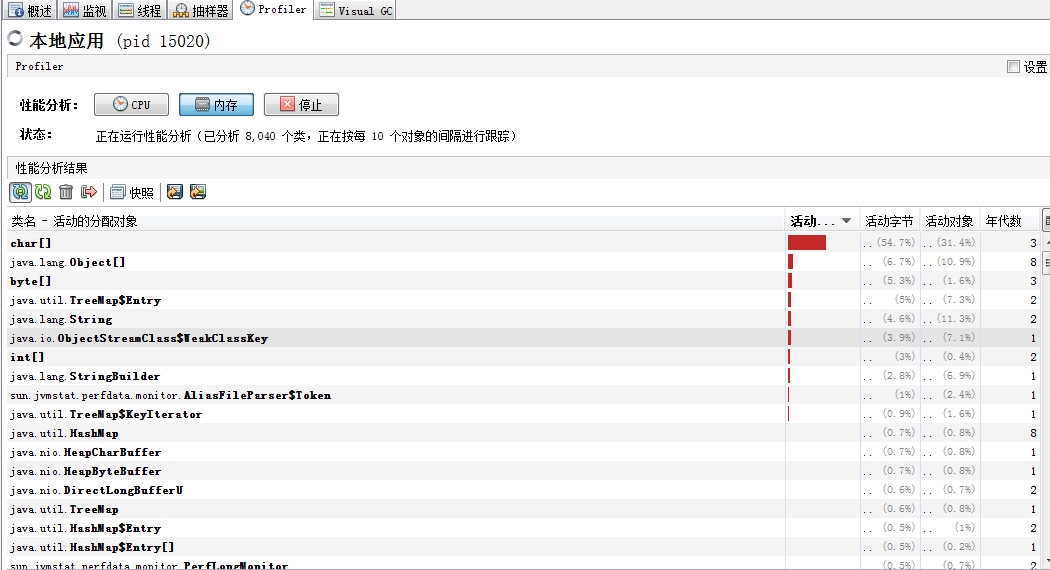The height and width of the screenshot is (570, 1050).
Task: Select java.util.TreeMap$Entry row
Action: click(x=525, y=300)
